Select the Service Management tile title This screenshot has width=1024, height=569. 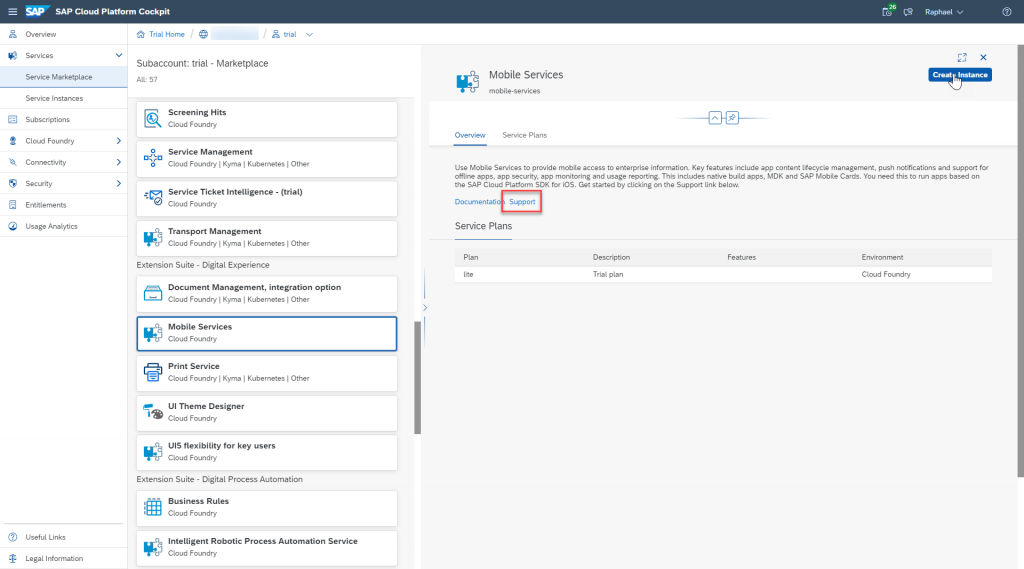click(210, 152)
